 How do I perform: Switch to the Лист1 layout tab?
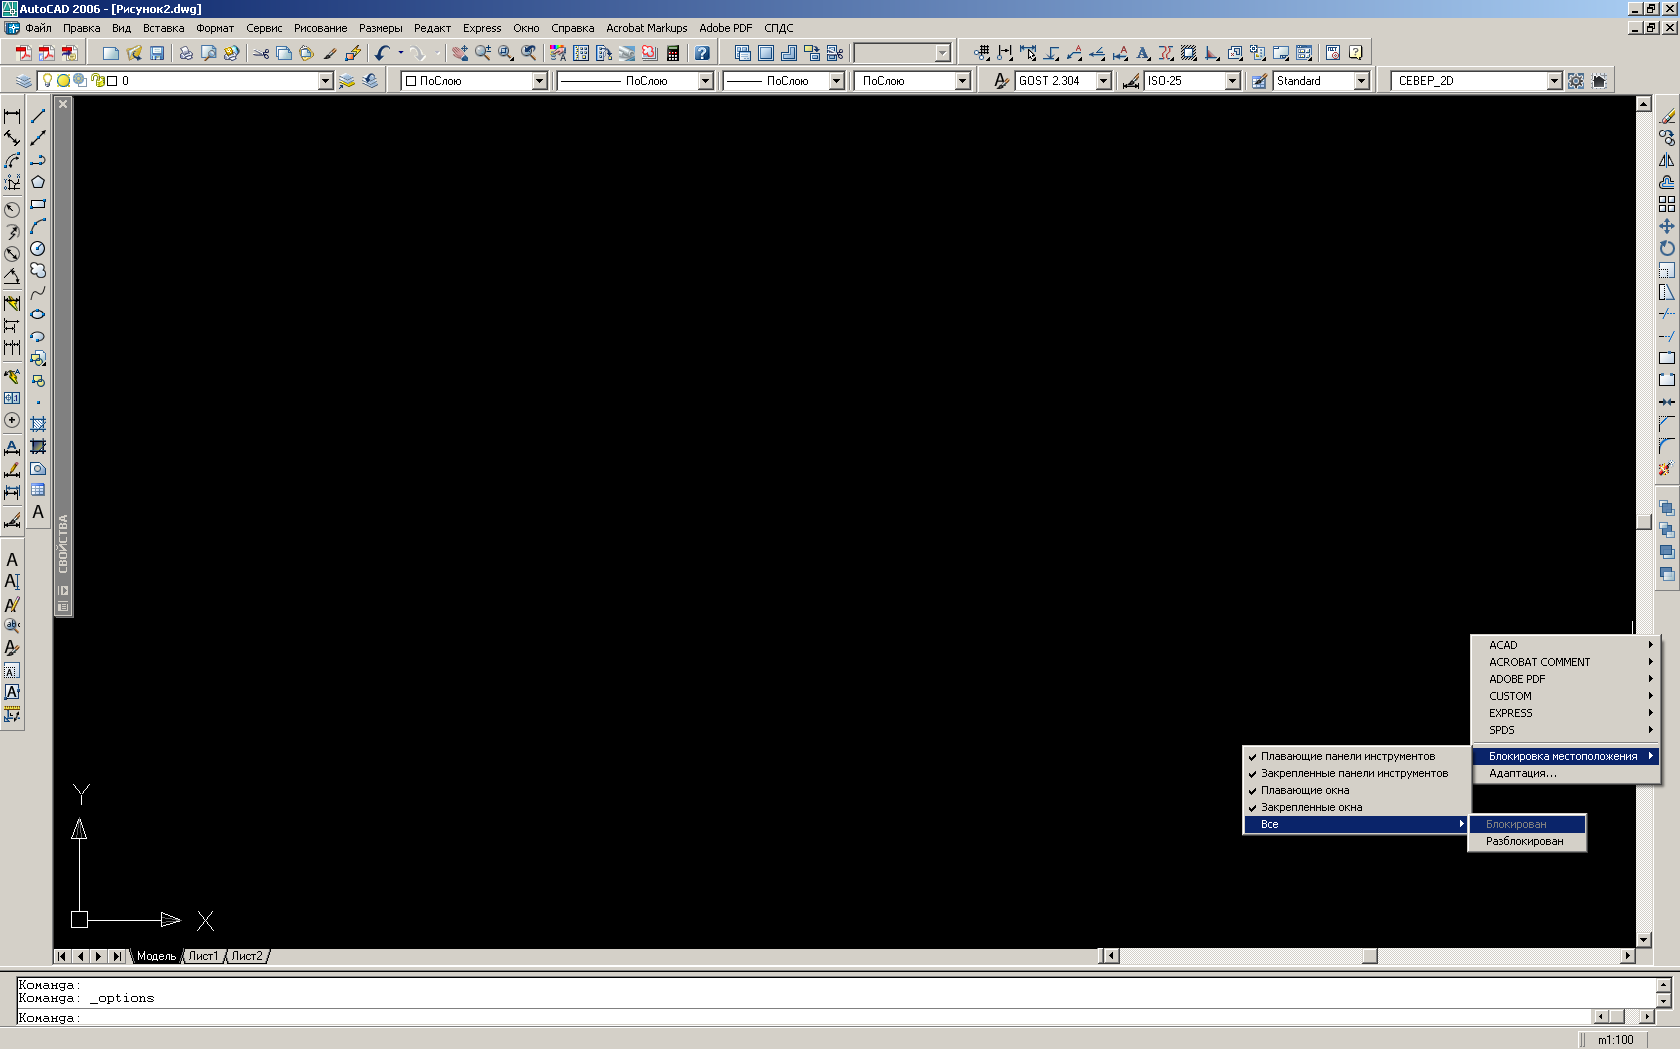[x=203, y=956]
